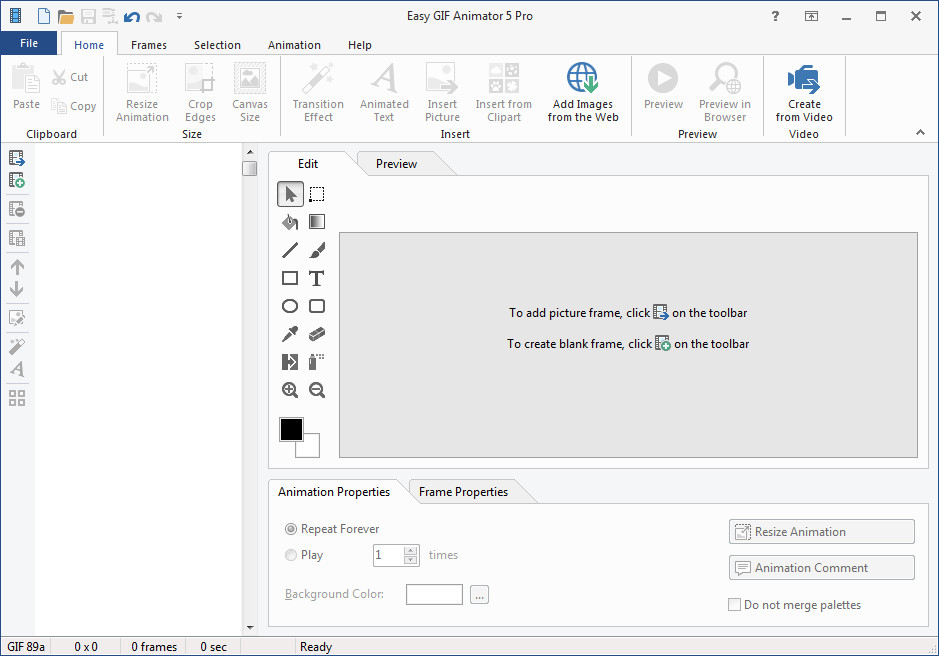Open background color browse ellipsis button

click(479, 594)
